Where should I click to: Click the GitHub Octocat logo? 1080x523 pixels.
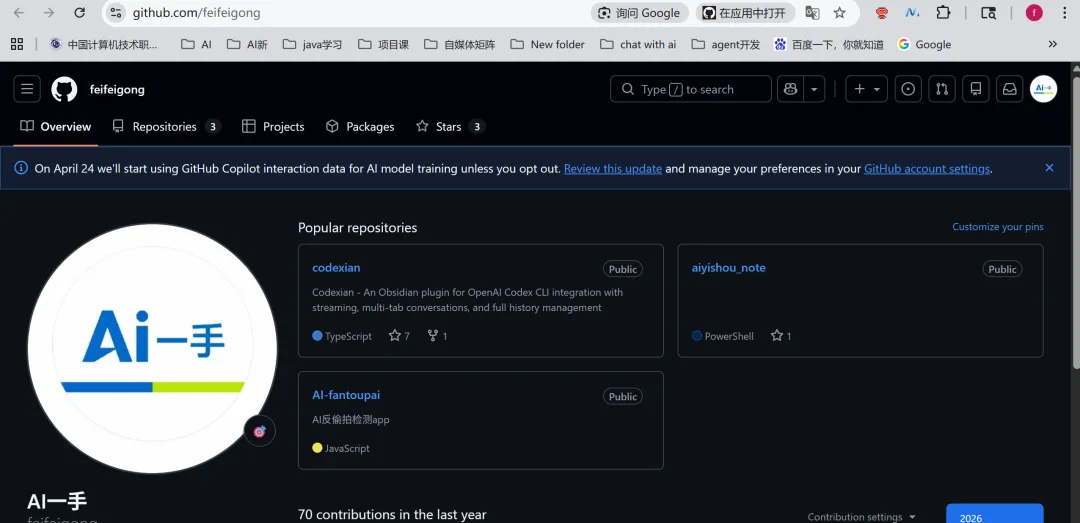tap(64, 89)
